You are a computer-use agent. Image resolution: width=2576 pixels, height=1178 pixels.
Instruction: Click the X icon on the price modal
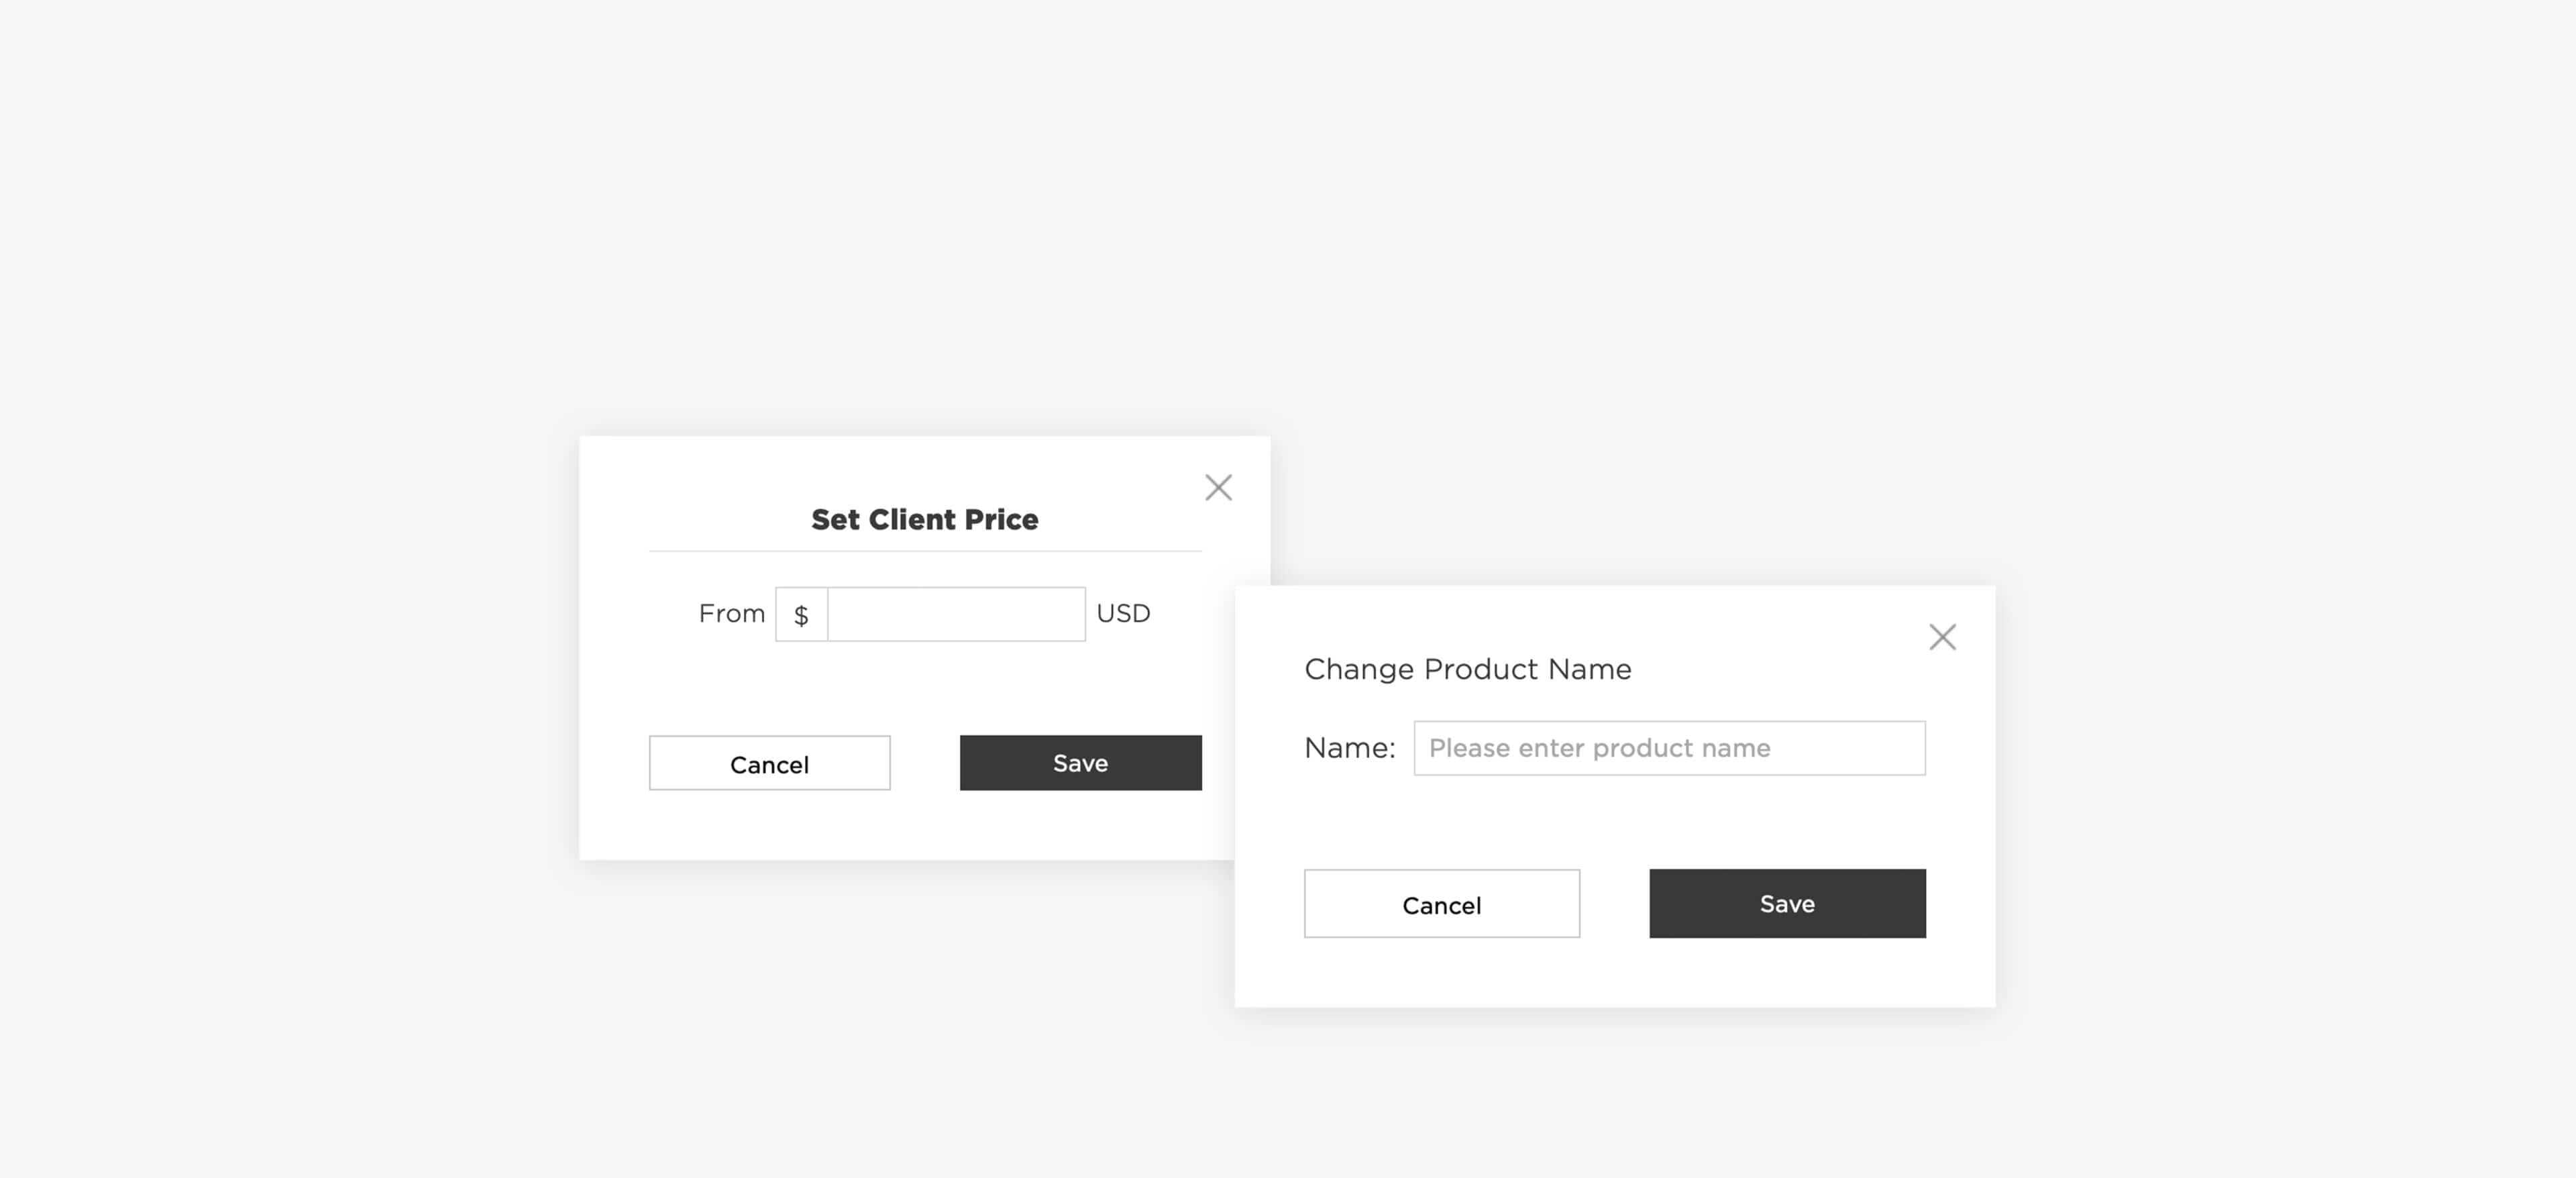pos(1218,487)
